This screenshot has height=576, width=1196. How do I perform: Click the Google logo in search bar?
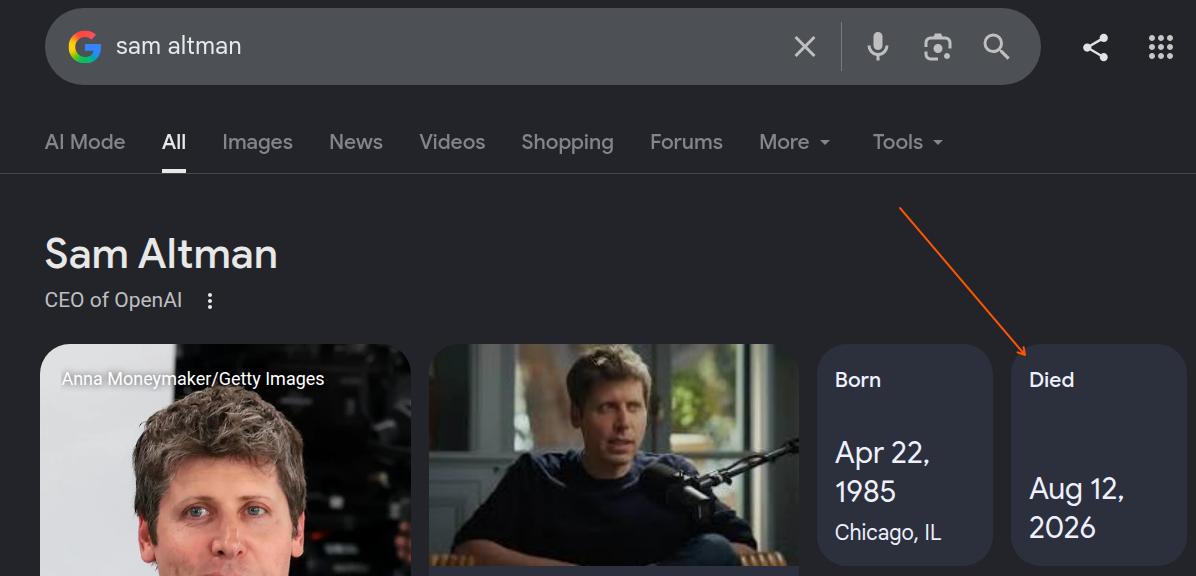85,47
